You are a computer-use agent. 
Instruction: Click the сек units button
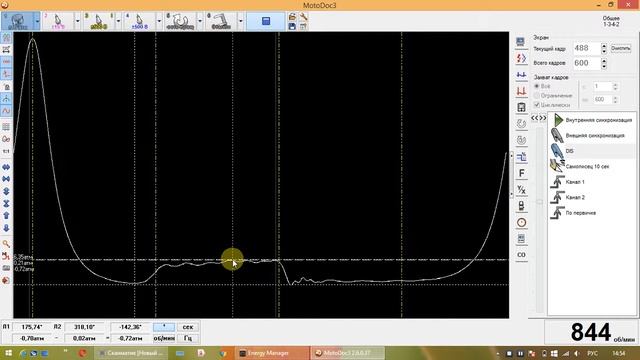(x=188, y=327)
